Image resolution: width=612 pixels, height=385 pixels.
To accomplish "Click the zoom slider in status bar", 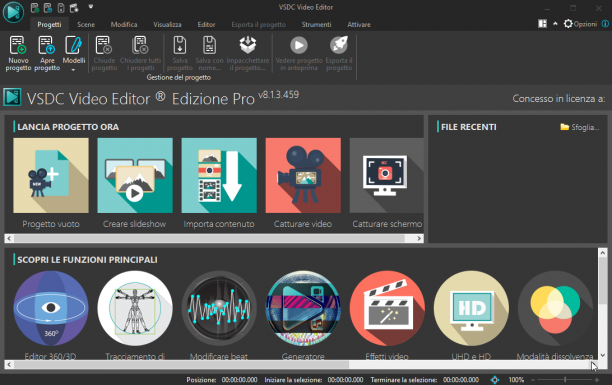I will [x=565, y=380].
